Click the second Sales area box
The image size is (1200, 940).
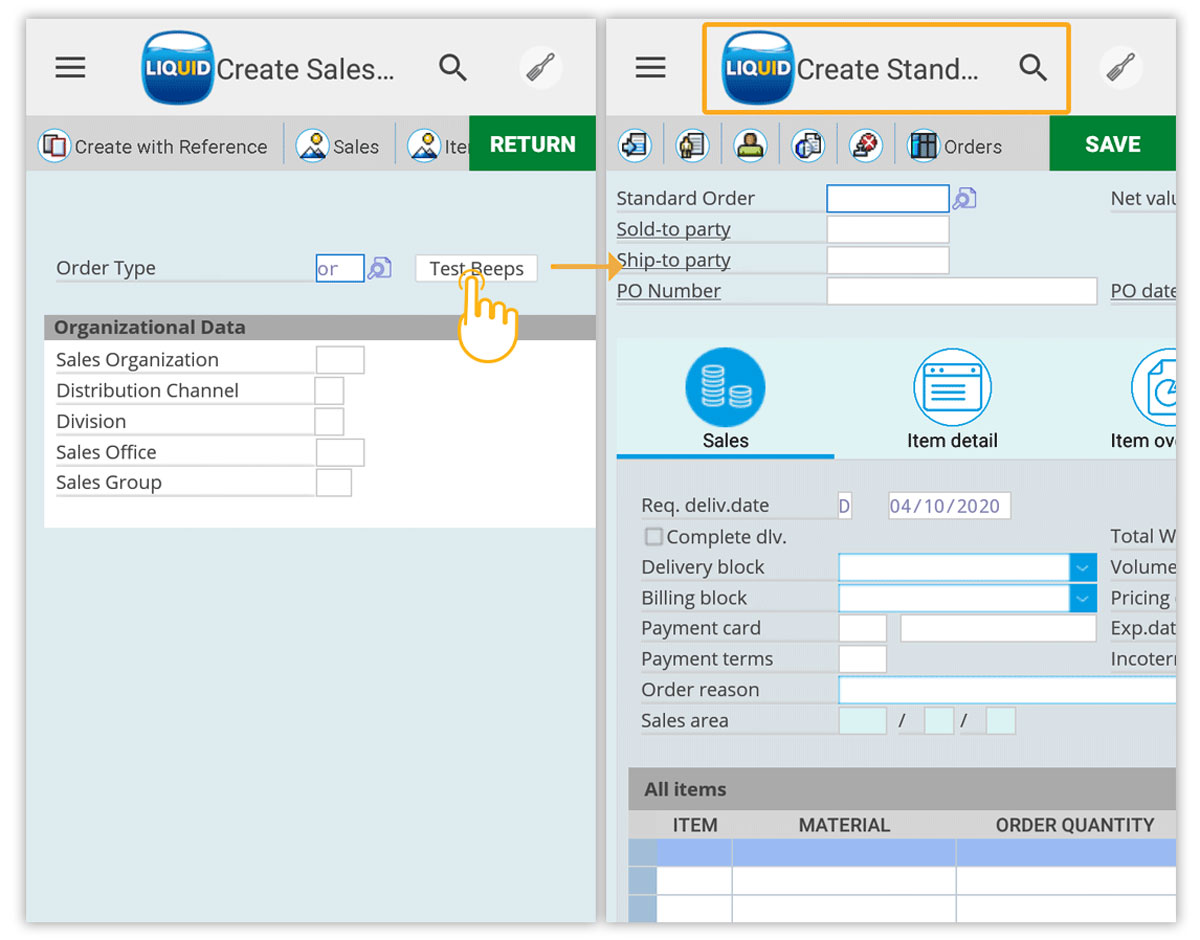[939, 721]
